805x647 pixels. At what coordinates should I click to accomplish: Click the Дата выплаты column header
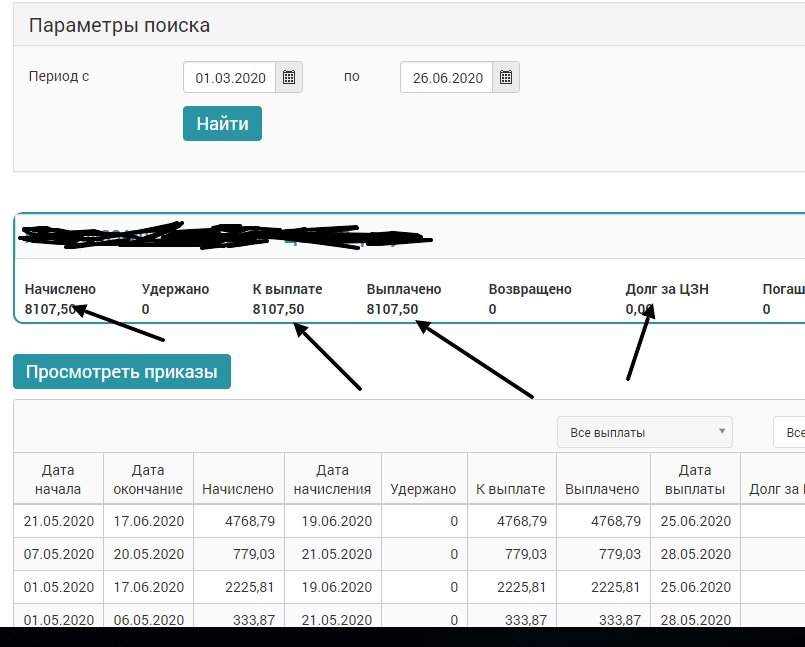(695, 479)
